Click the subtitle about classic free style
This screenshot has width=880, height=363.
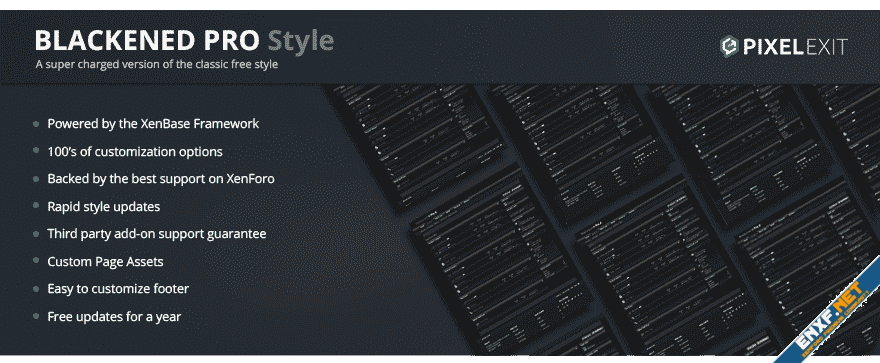point(157,64)
